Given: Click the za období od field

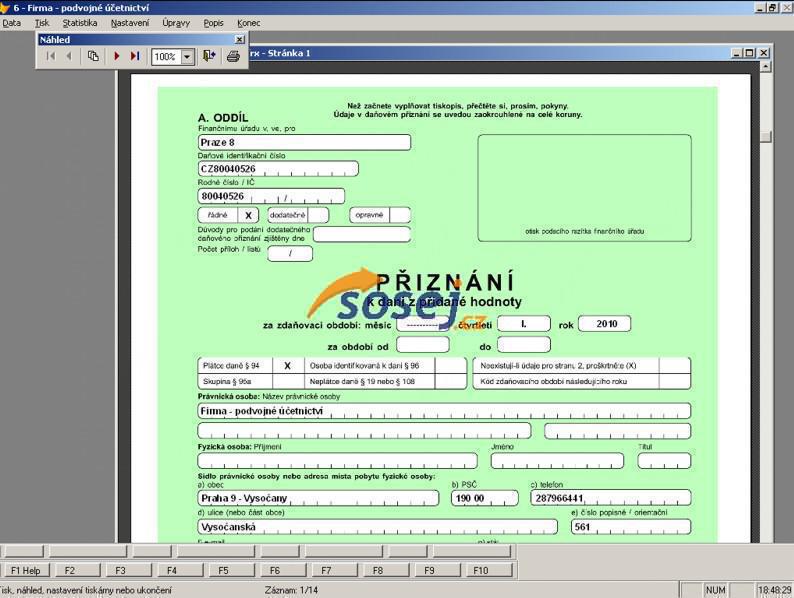Looking at the screenshot, I should [423, 344].
